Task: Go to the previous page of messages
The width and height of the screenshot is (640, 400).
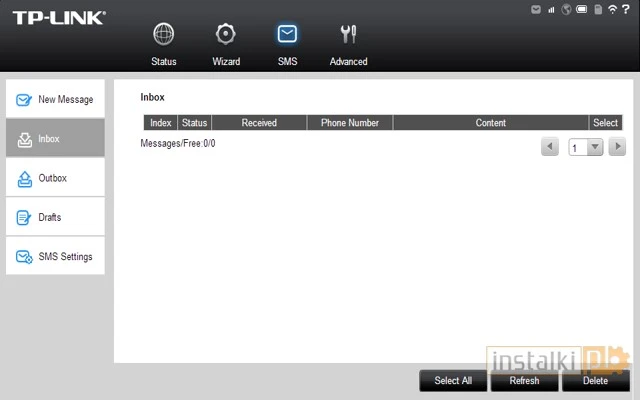Action: pos(550,147)
